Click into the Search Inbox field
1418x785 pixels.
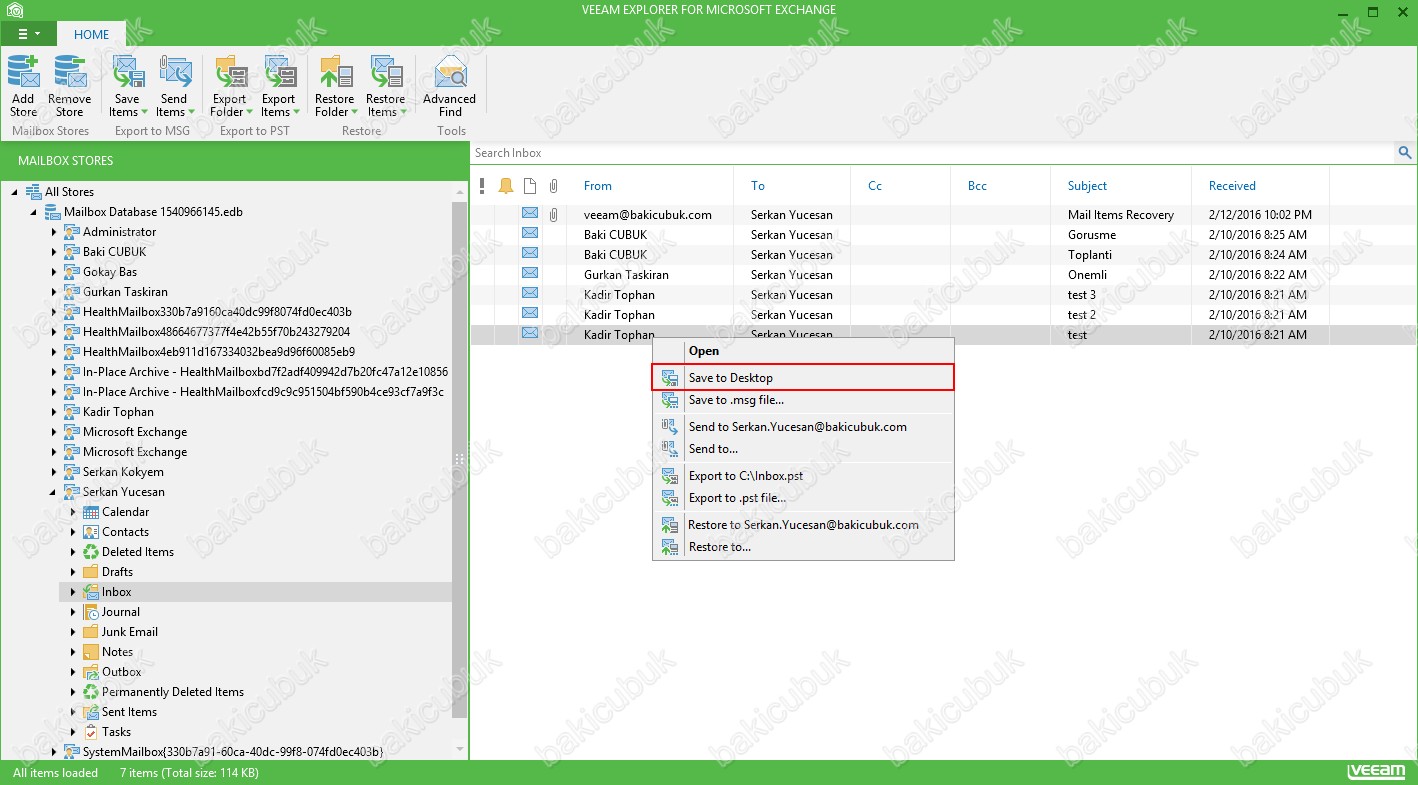point(933,153)
